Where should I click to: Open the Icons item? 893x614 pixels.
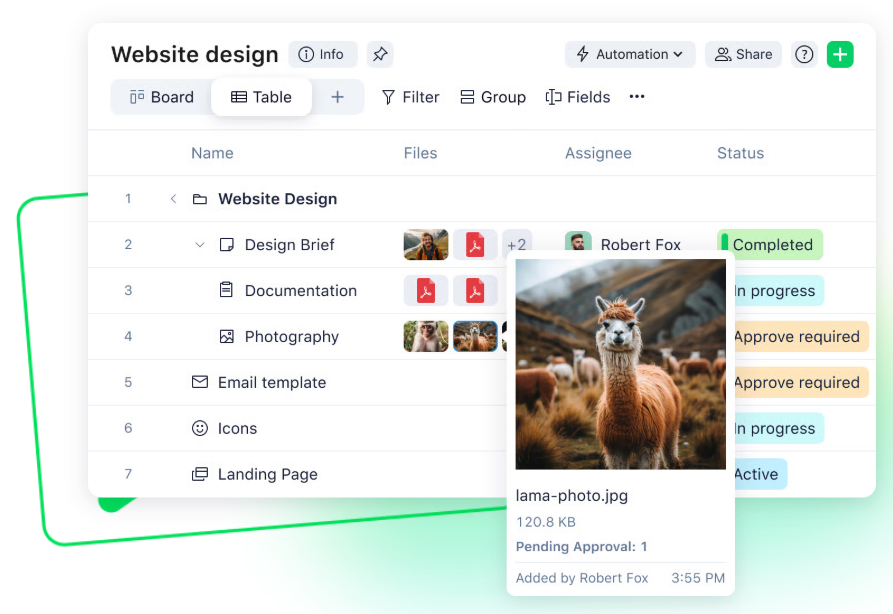(237, 428)
